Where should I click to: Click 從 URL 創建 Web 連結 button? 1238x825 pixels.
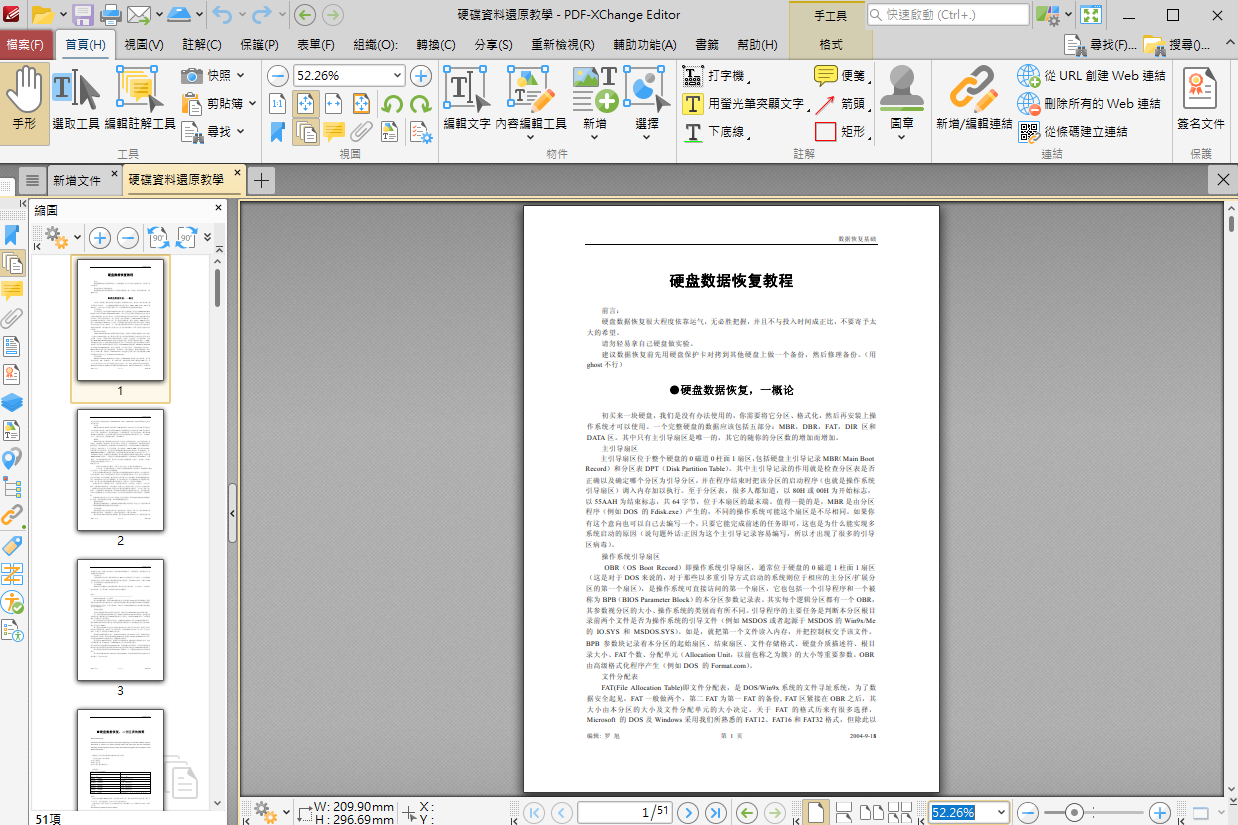1092,76
